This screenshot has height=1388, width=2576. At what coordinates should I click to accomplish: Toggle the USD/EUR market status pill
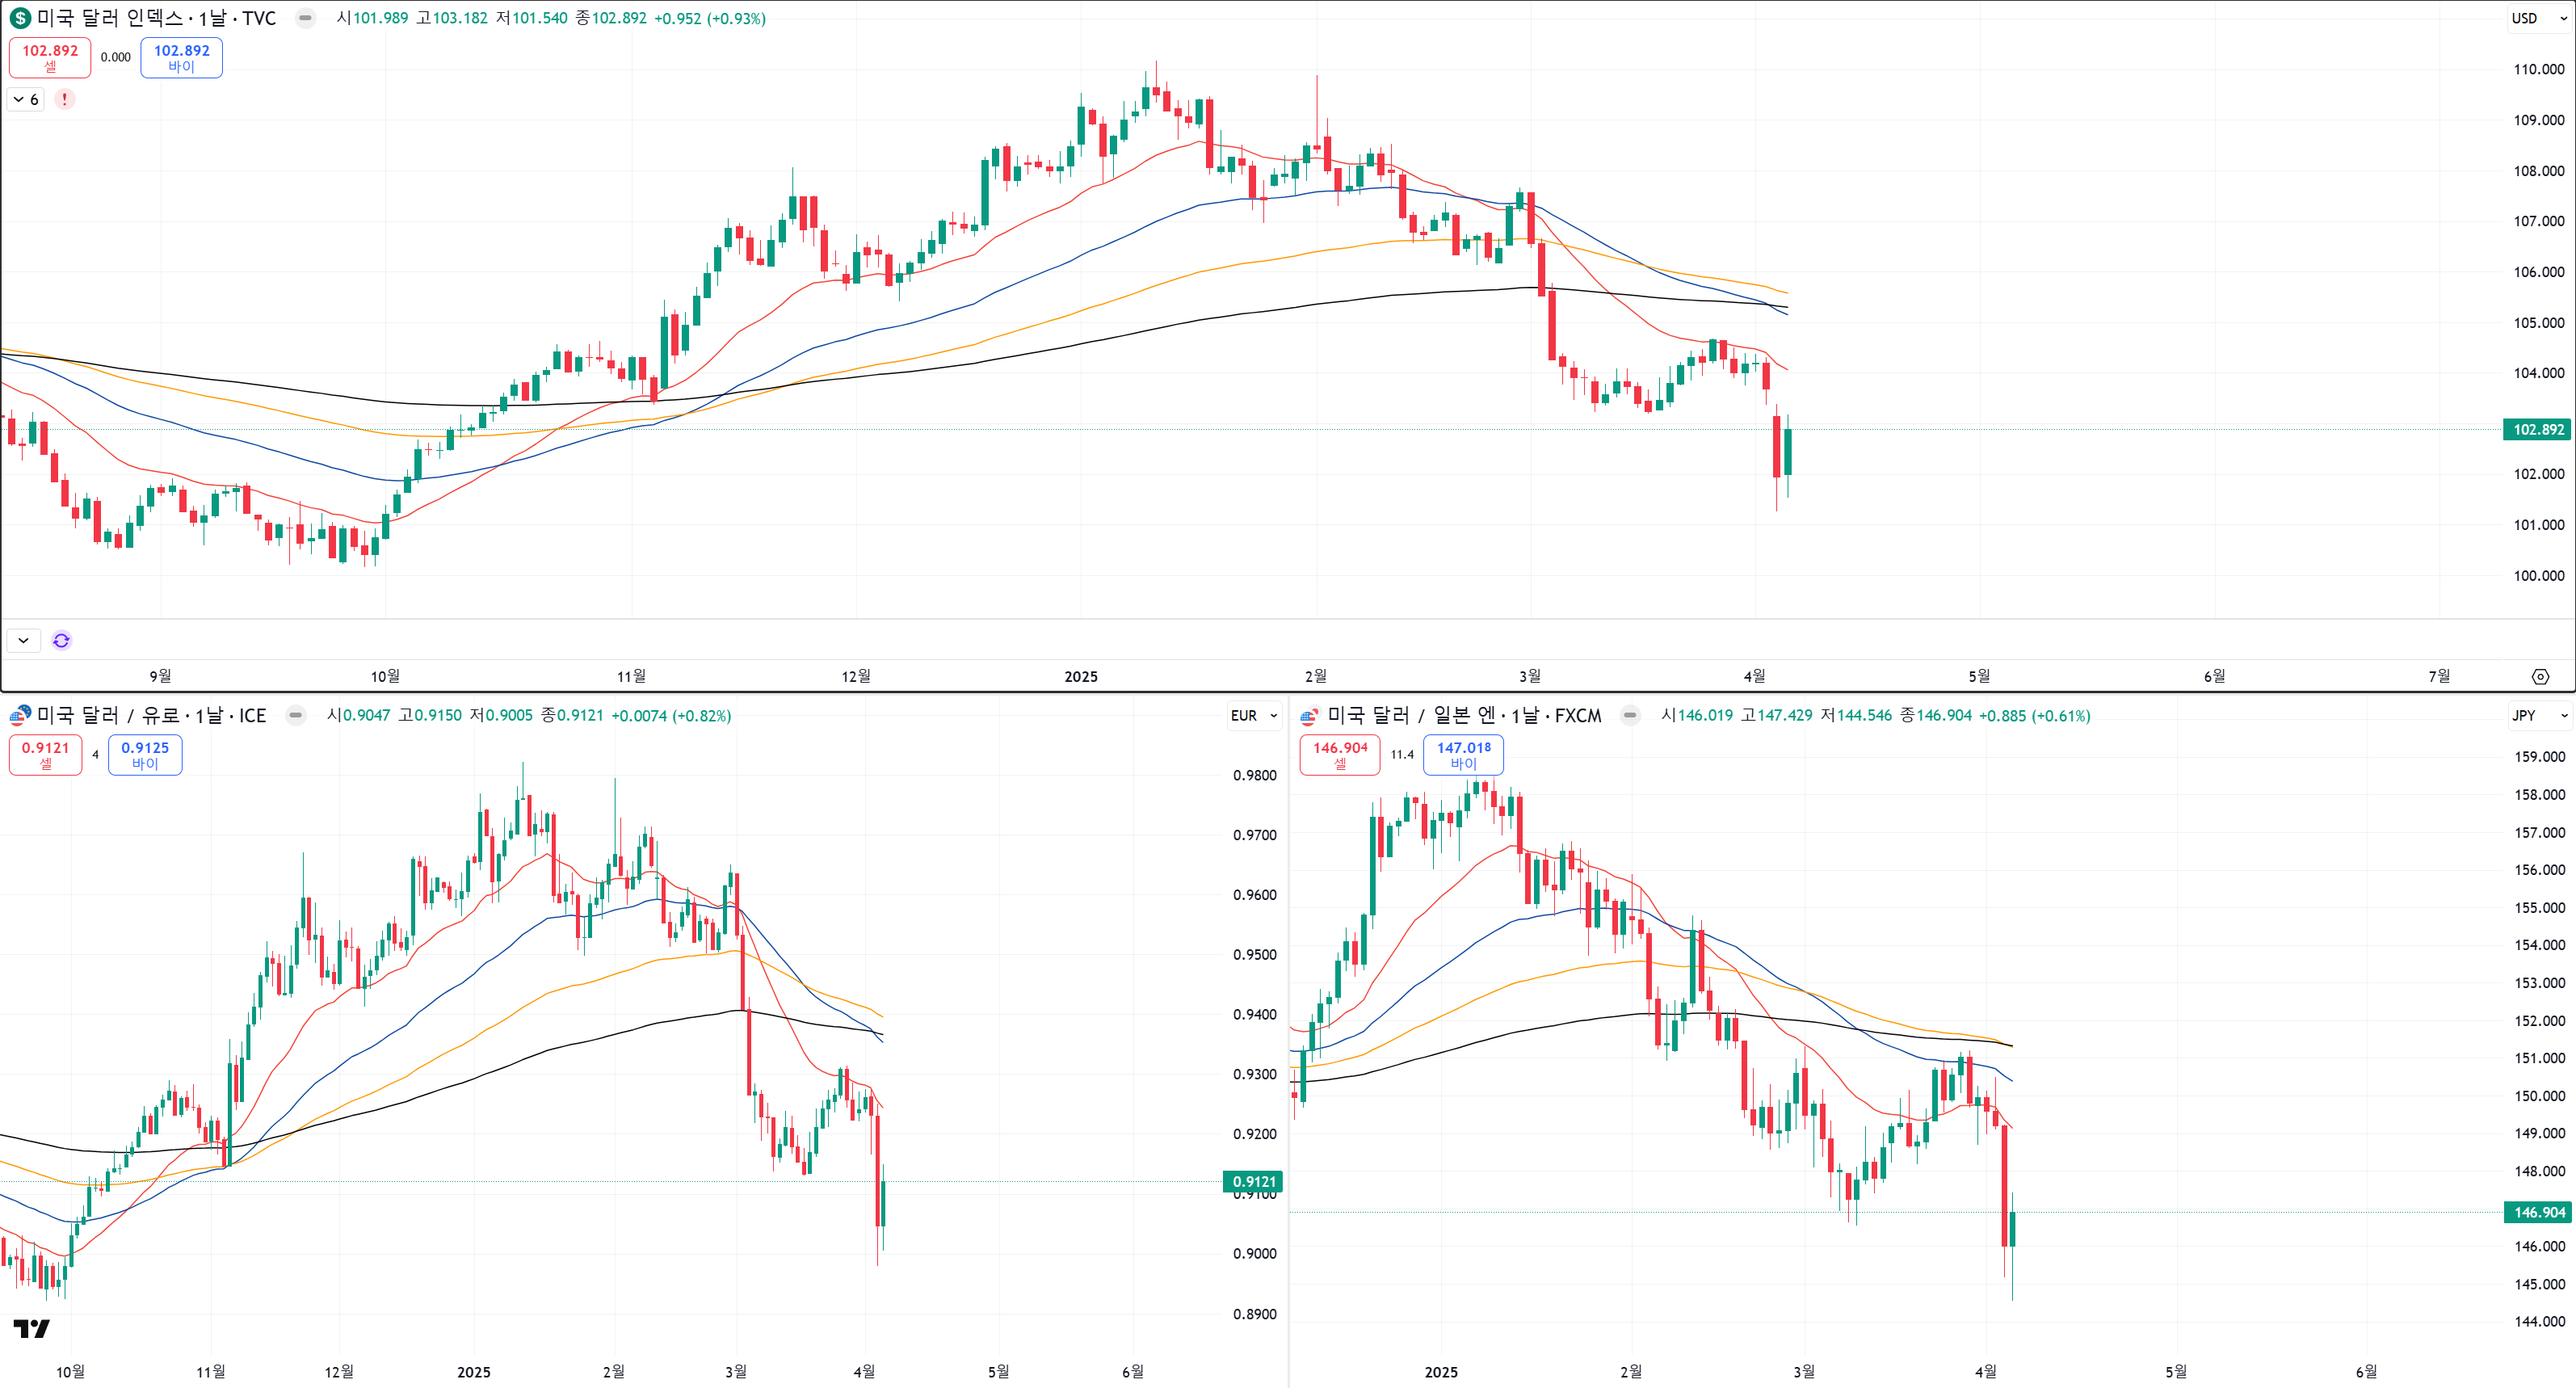296,715
